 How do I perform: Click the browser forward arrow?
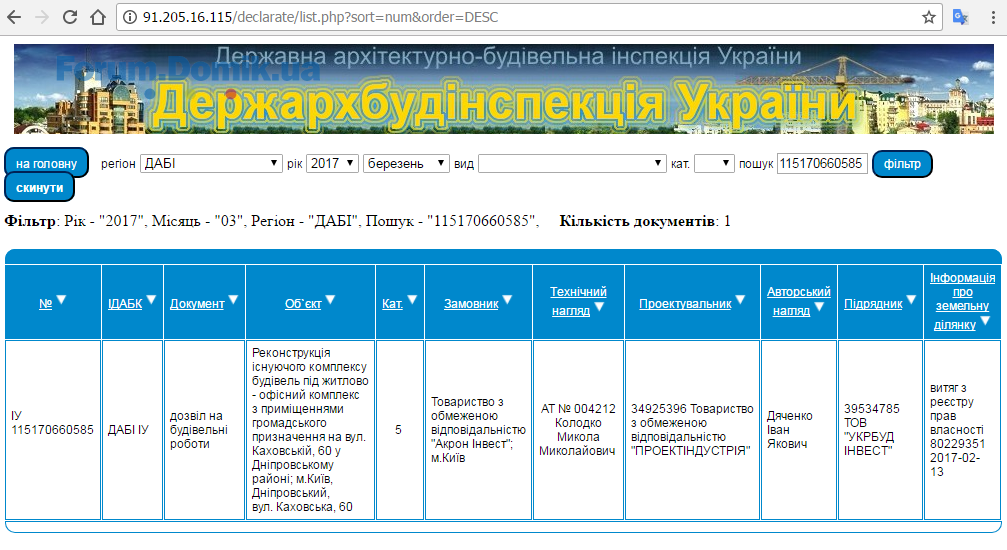[42, 17]
